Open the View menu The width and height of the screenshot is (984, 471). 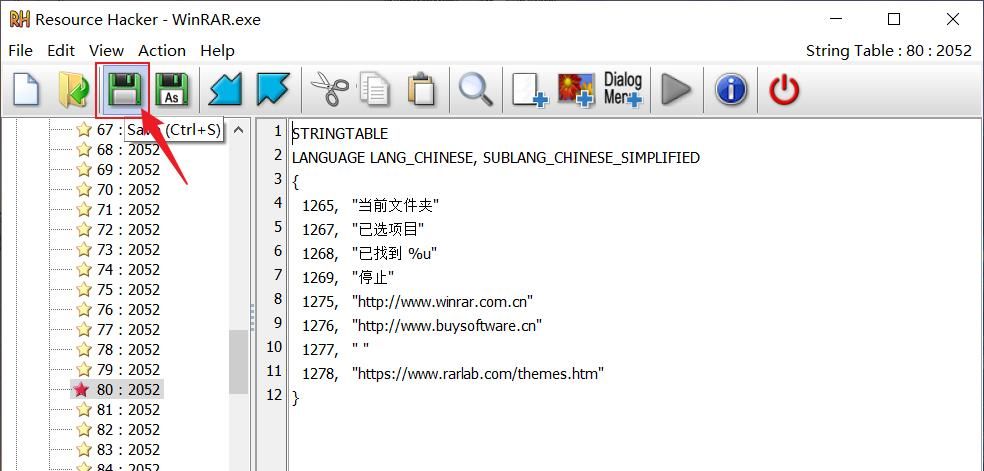tap(106, 51)
